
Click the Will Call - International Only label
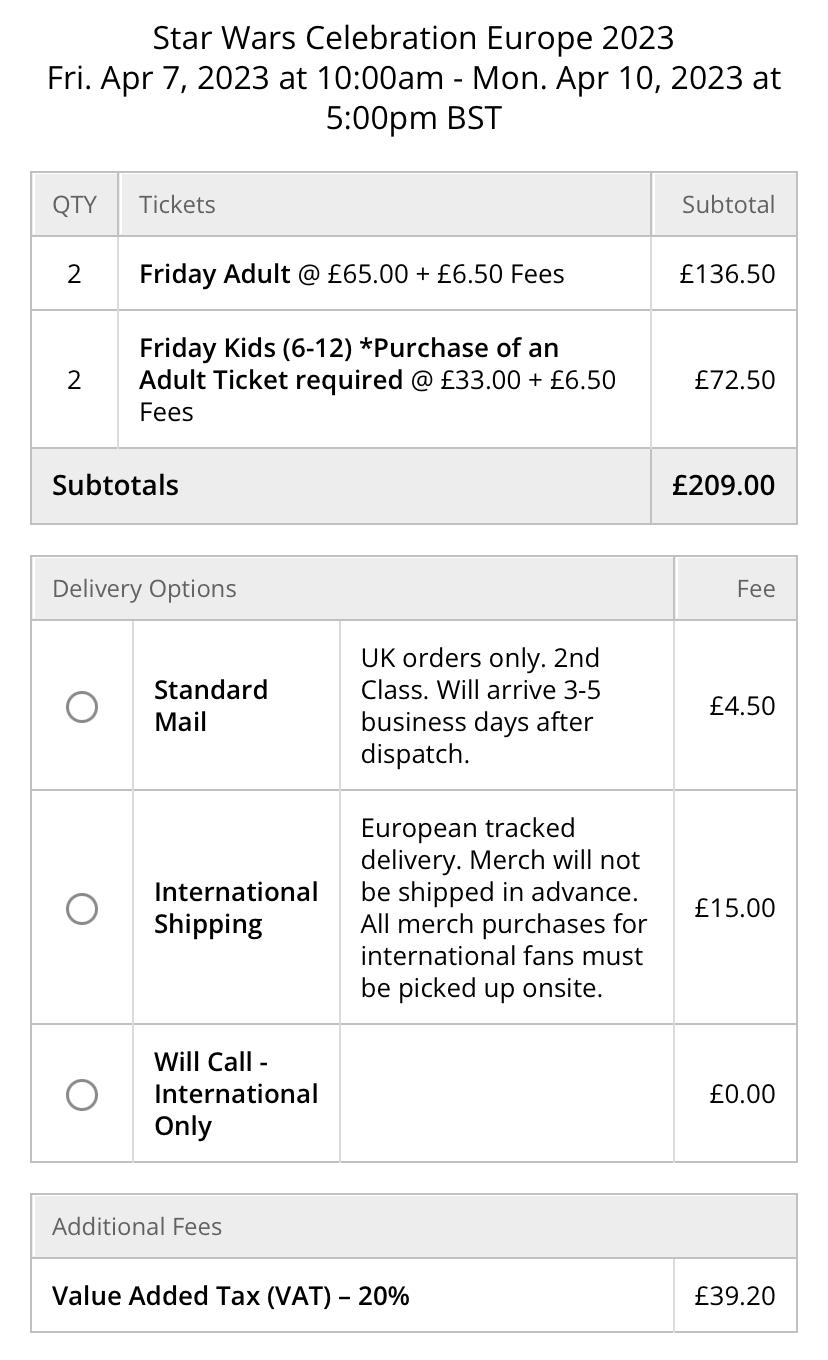pyautogui.click(x=236, y=1094)
